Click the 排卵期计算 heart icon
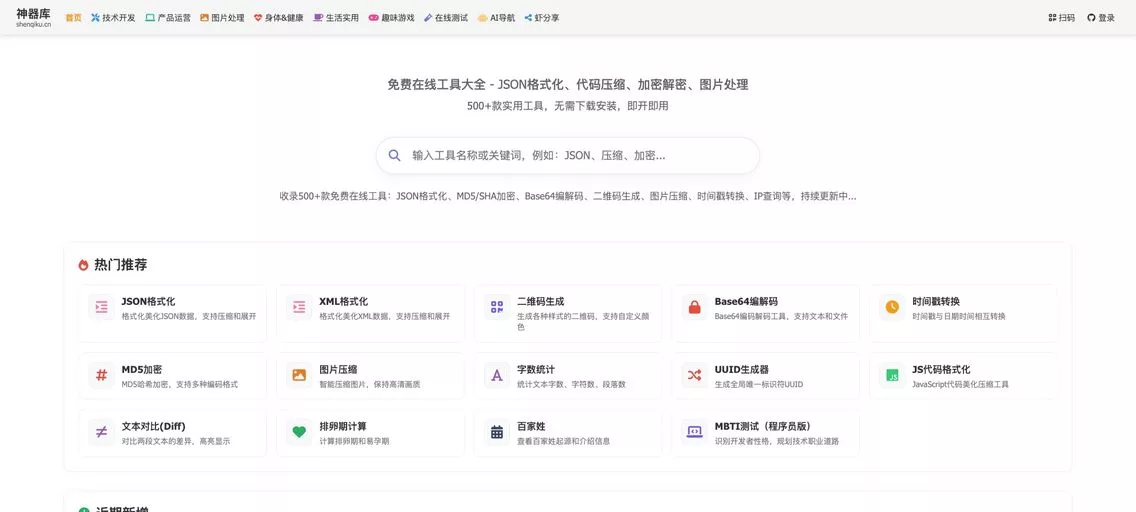 pyautogui.click(x=299, y=432)
